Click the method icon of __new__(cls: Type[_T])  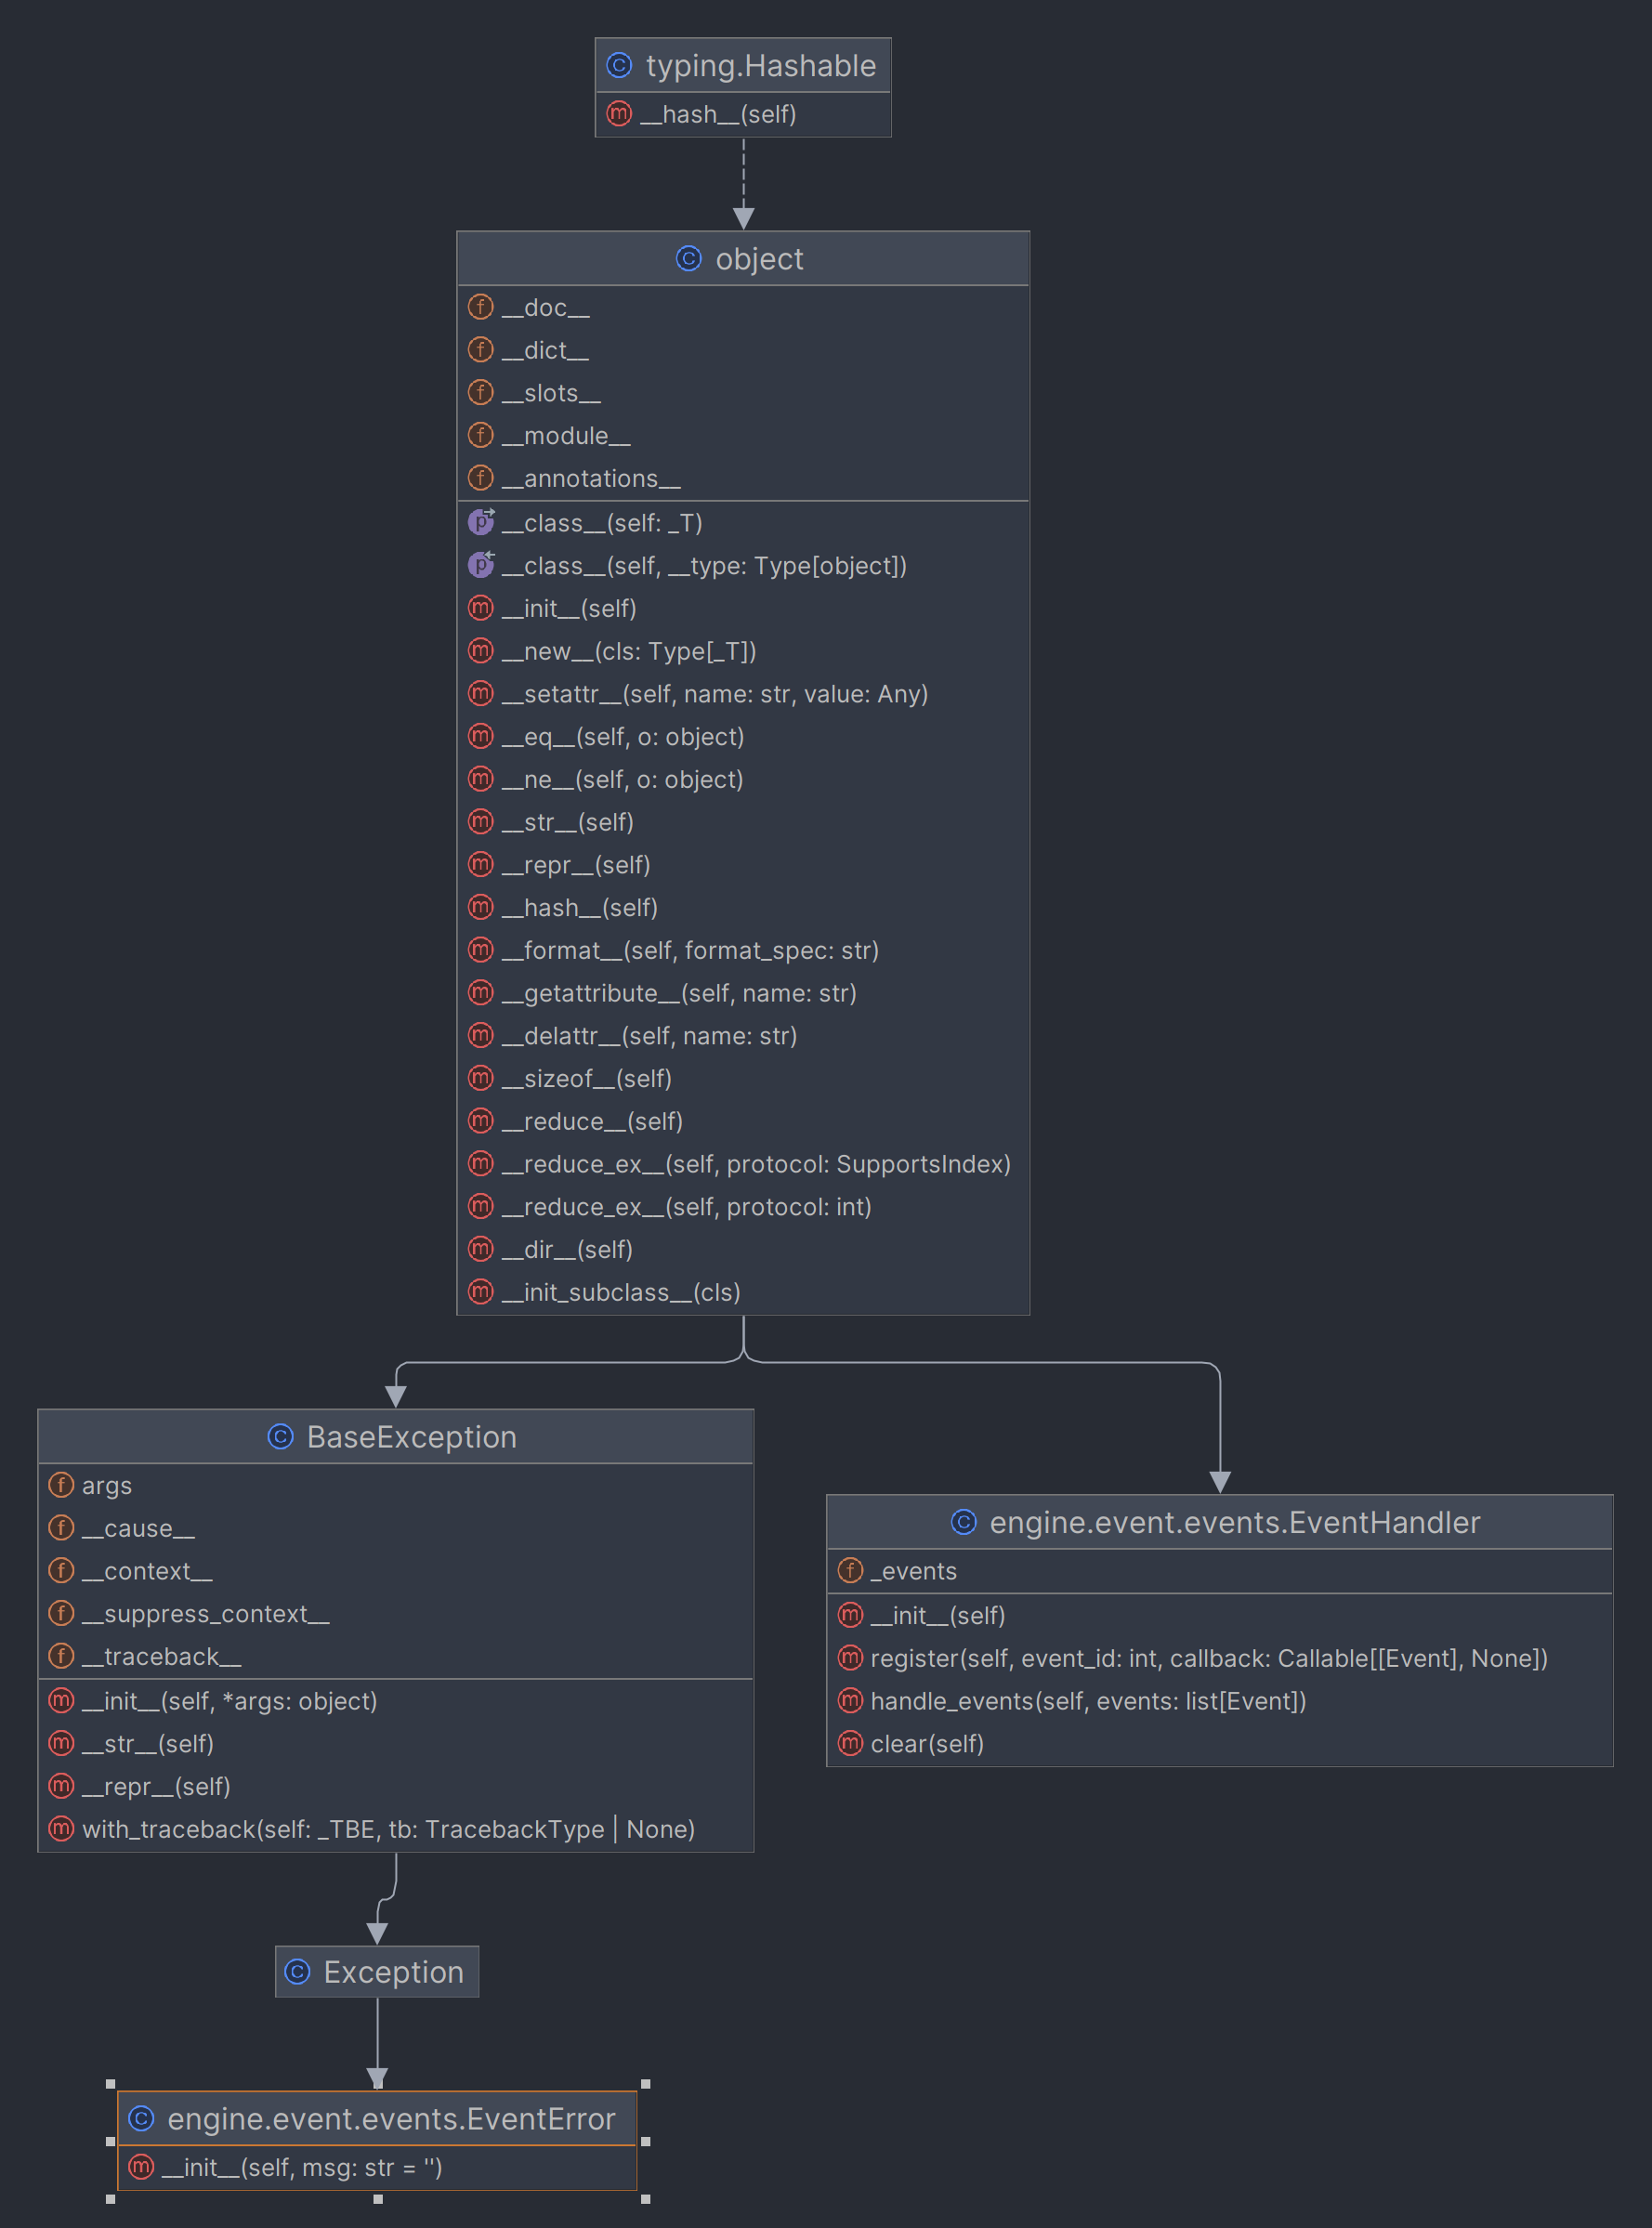tap(481, 650)
